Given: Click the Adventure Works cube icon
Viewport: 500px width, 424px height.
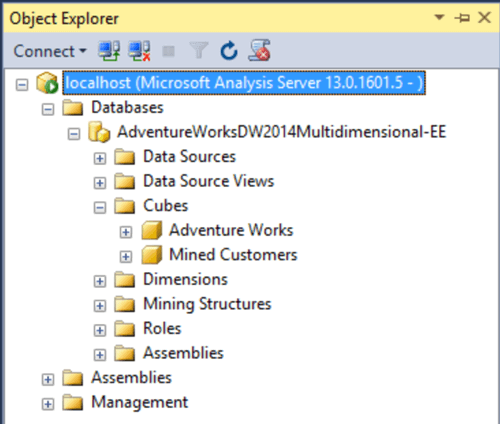Looking at the screenshot, I should pos(152,230).
